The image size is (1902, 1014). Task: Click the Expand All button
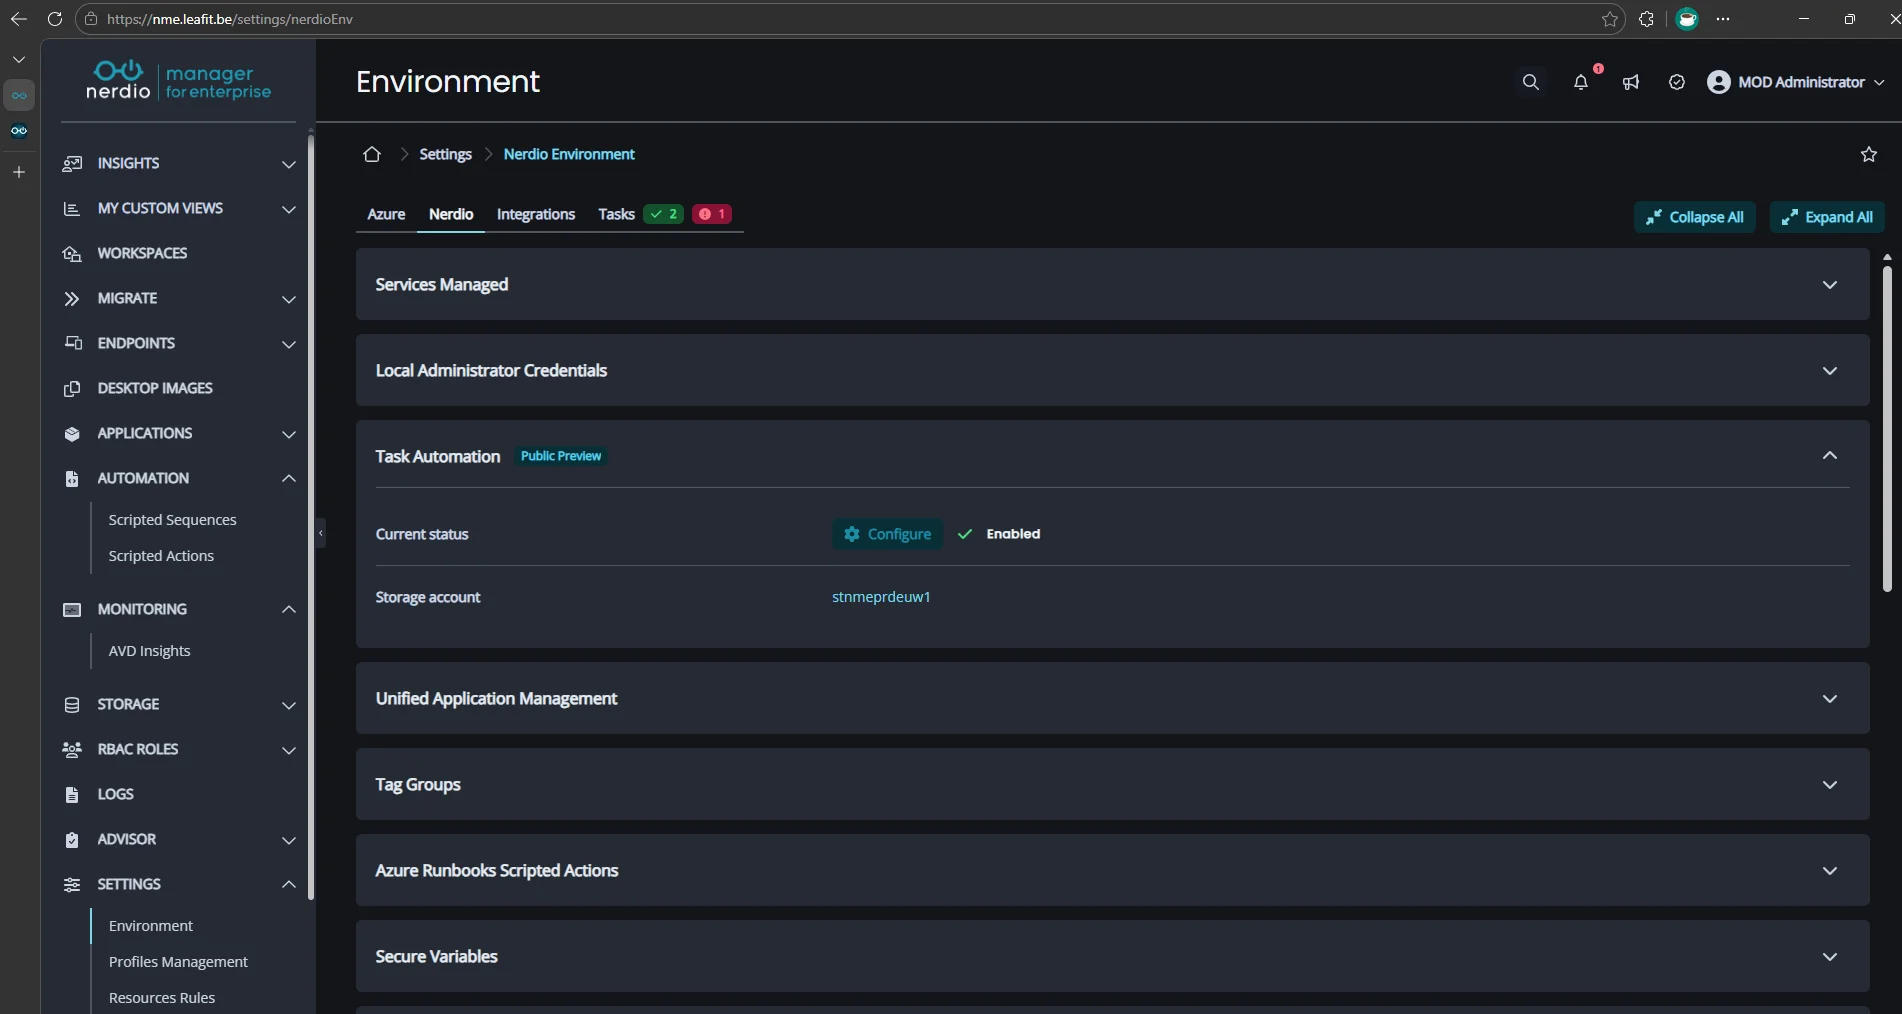[x=1827, y=217]
